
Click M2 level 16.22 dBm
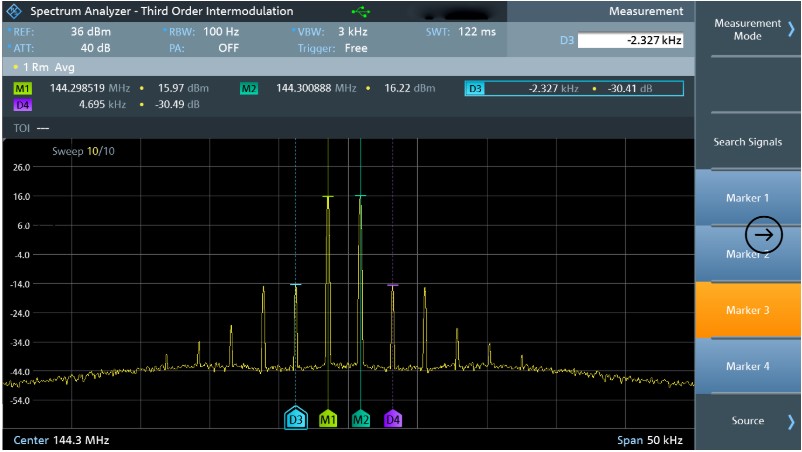pos(410,88)
